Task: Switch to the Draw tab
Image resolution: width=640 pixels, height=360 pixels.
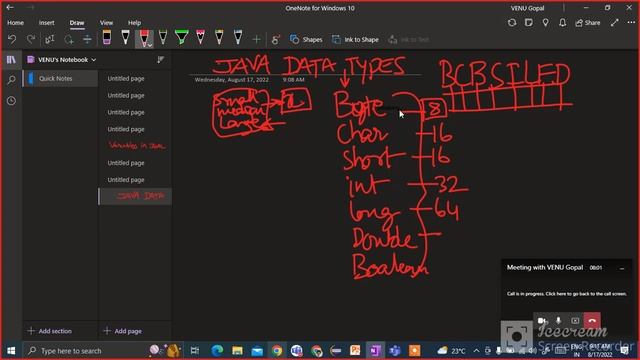Action: (77, 23)
